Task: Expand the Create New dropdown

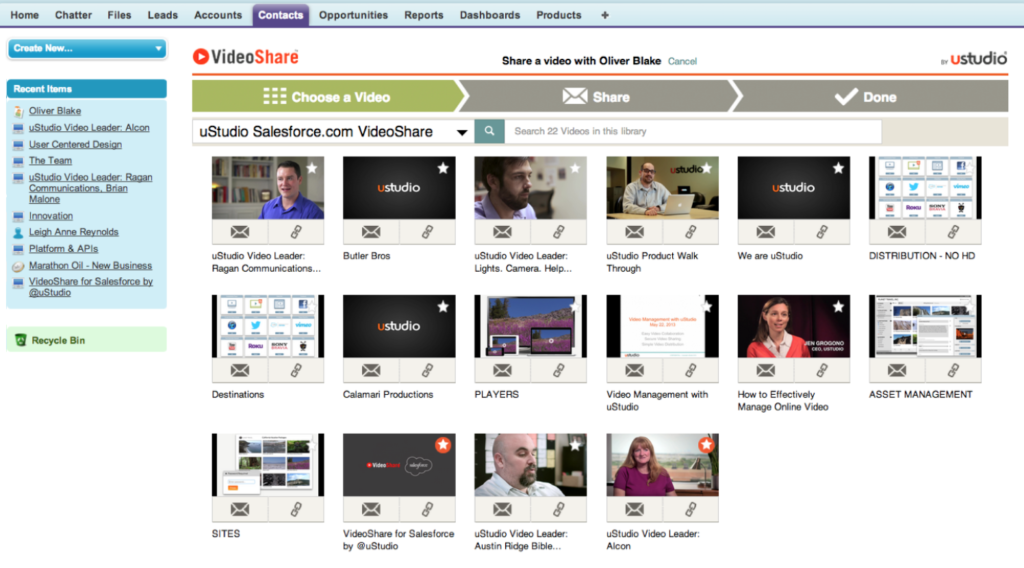Action: point(87,48)
